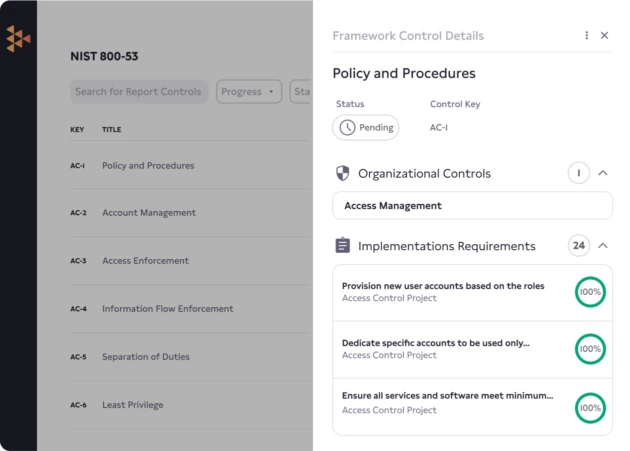Sort by the TITLE column header

[x=111, y=130]
